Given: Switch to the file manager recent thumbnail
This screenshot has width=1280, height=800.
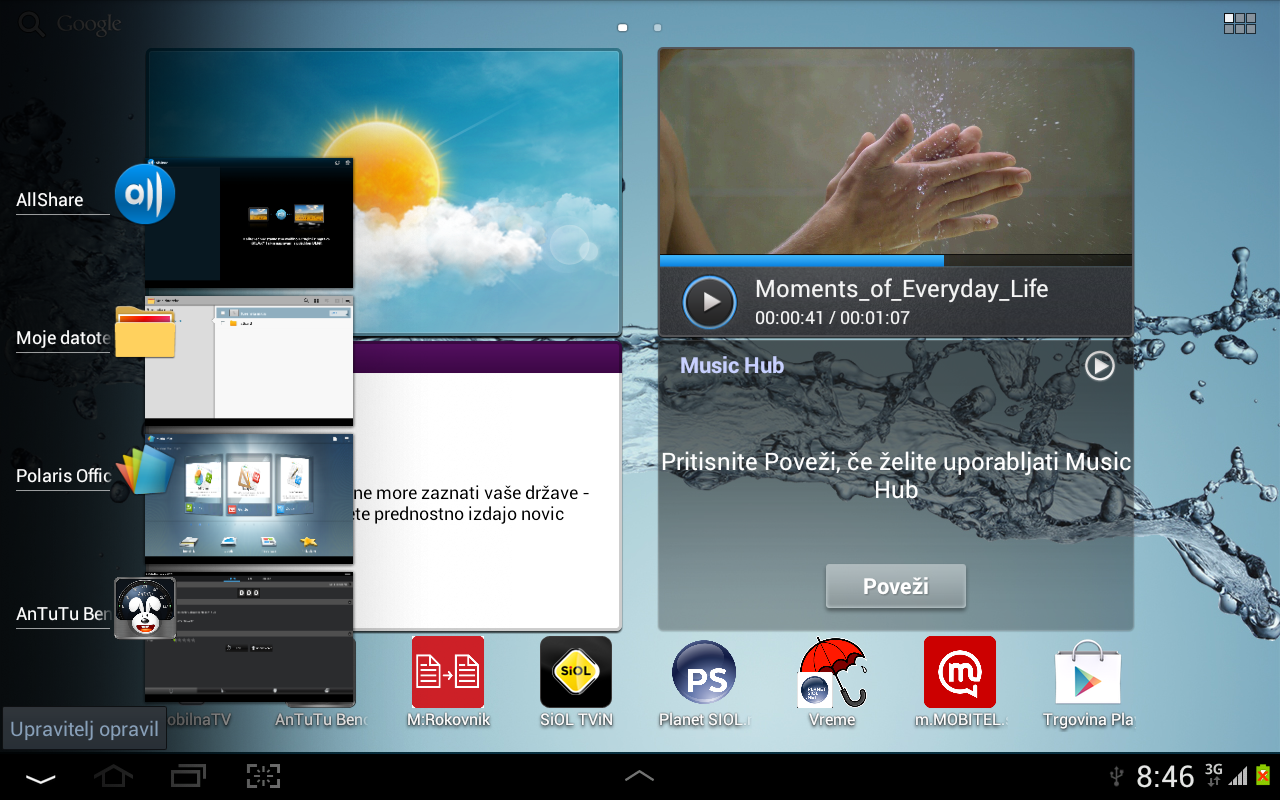Looking at the screenshot, I should pyautogui.click(x=249, y=360).
